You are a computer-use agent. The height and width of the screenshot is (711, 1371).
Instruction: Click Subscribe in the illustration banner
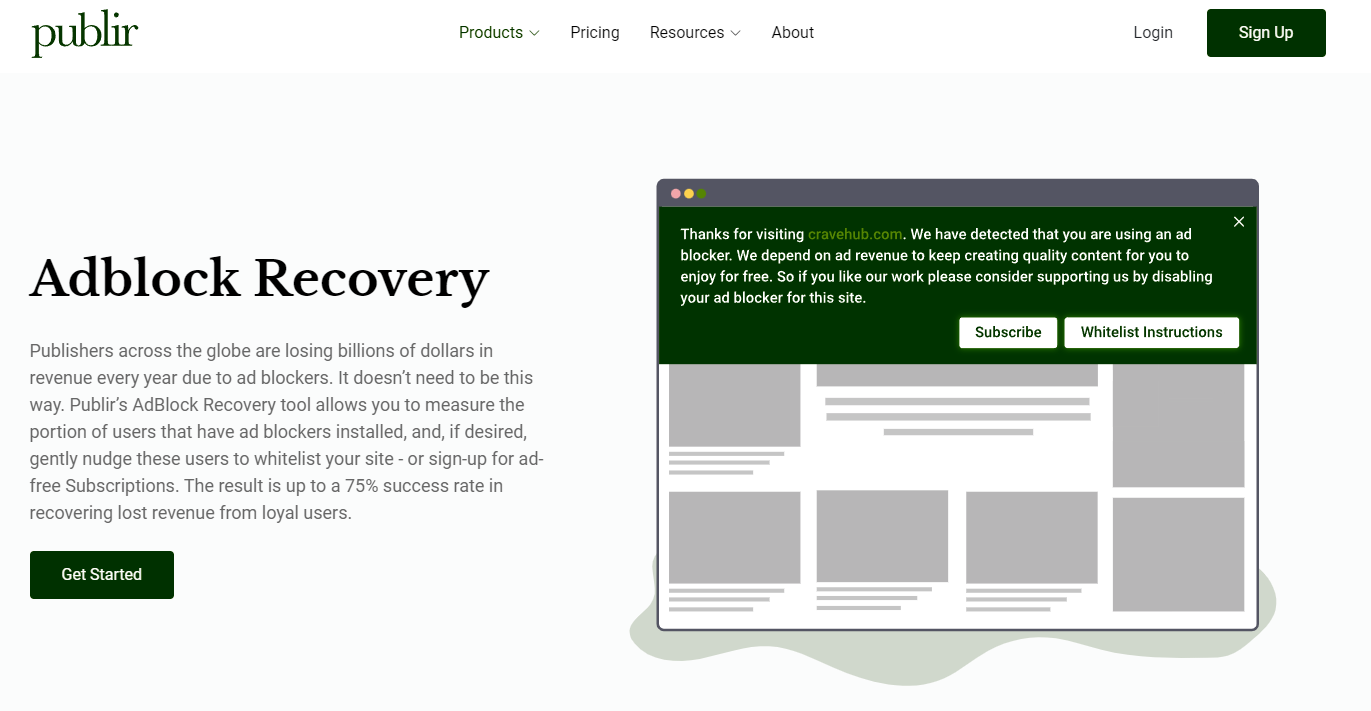(x=1008, y=333)
